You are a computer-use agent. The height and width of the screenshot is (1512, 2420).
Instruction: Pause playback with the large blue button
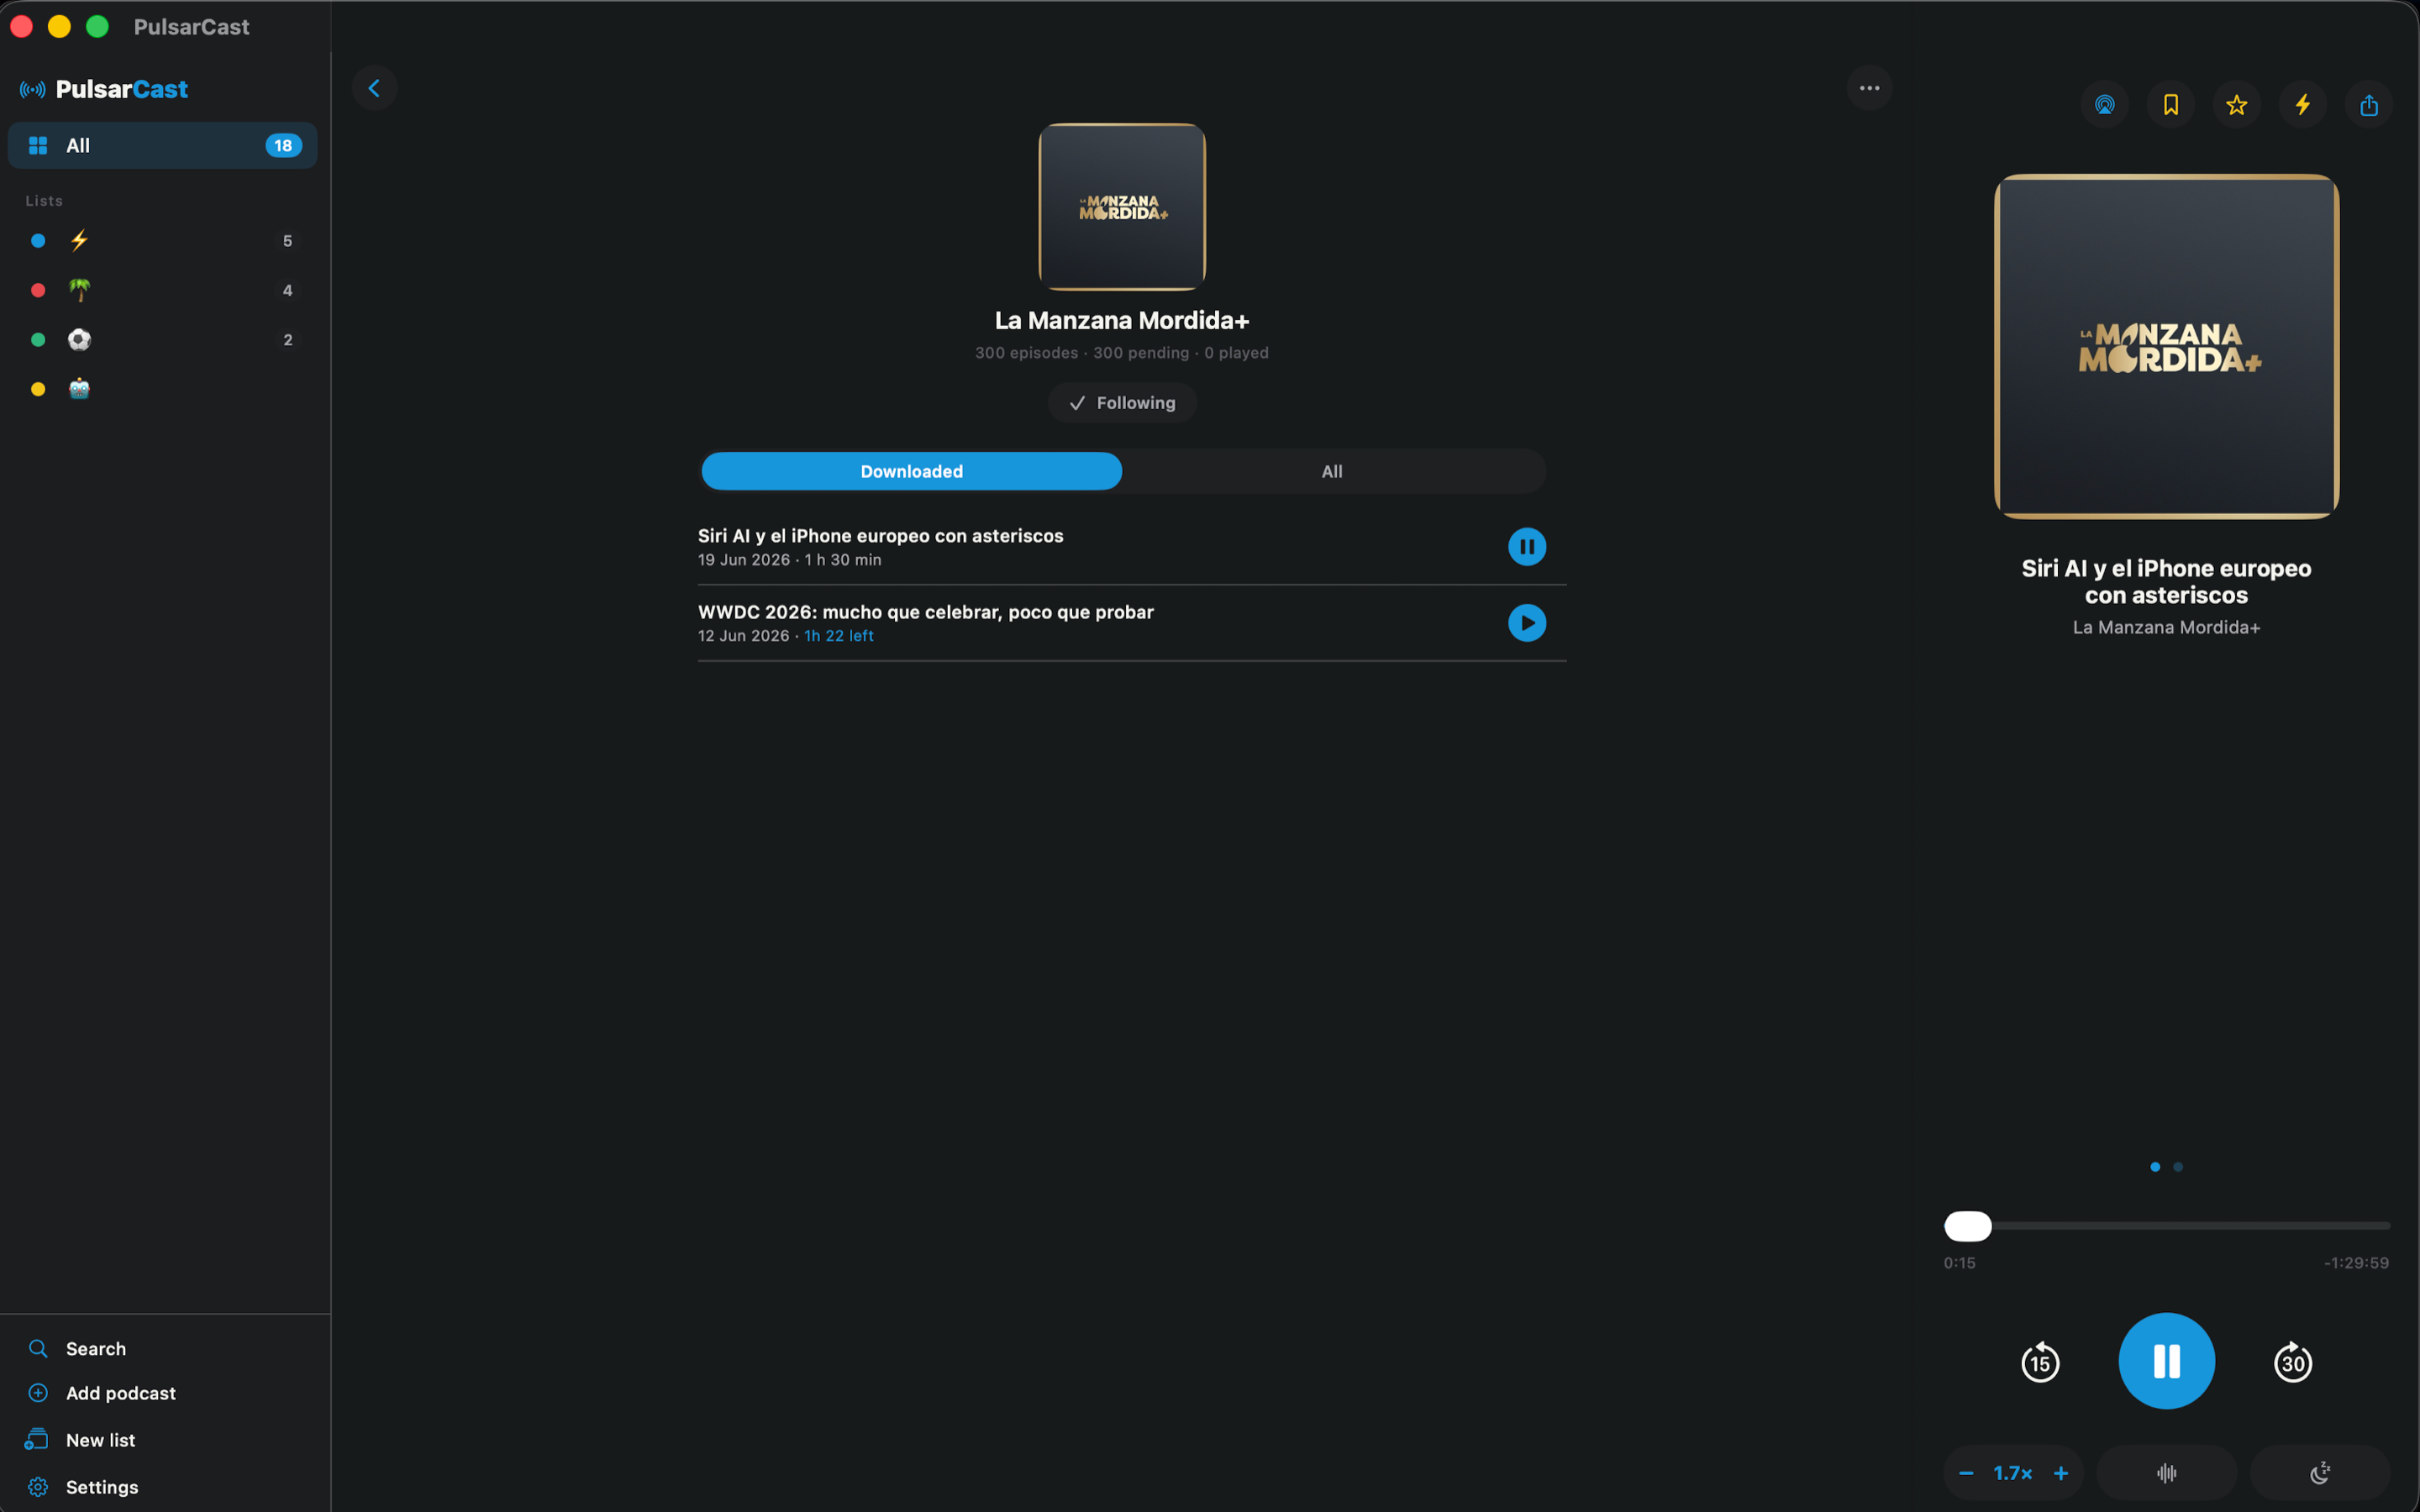click(x=2167, y=1361)
